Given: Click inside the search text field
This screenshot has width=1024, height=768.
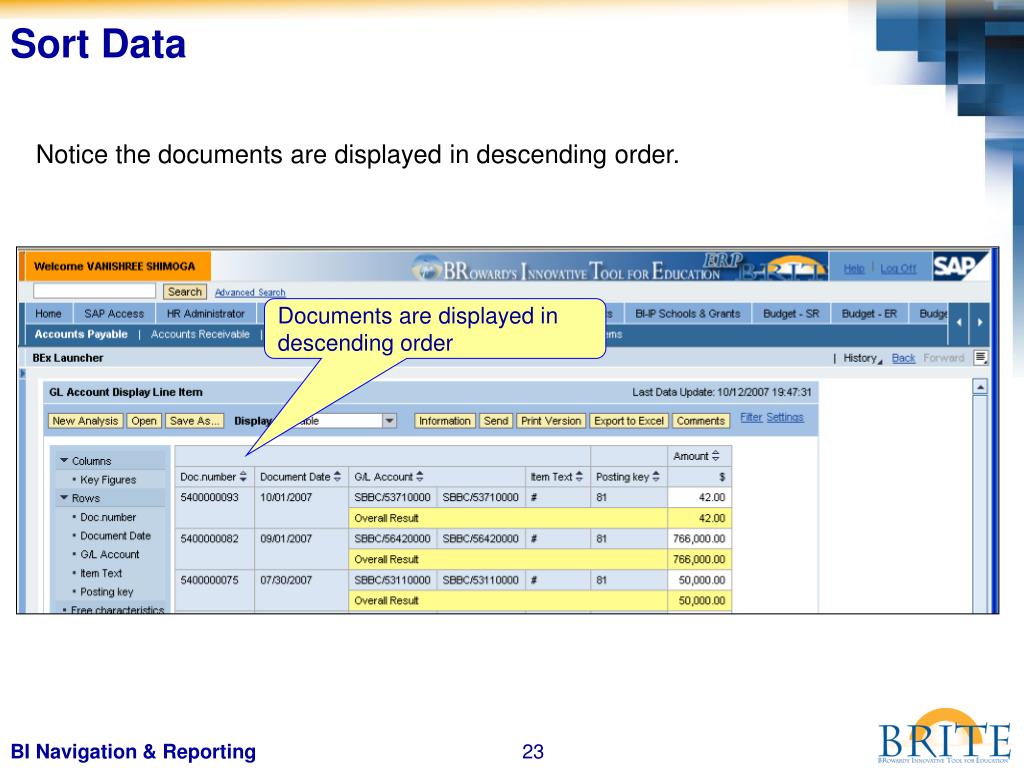Looking at the screenshot, I should click(x=94, y=291).
